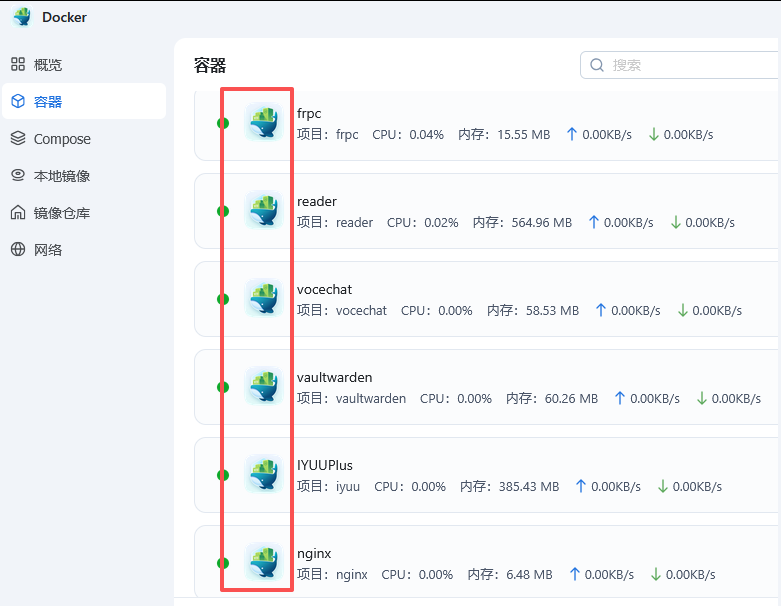Click nginx memory value 6.48 MB
This screenshot has height=606, width=781.
(x=529, y=575)
